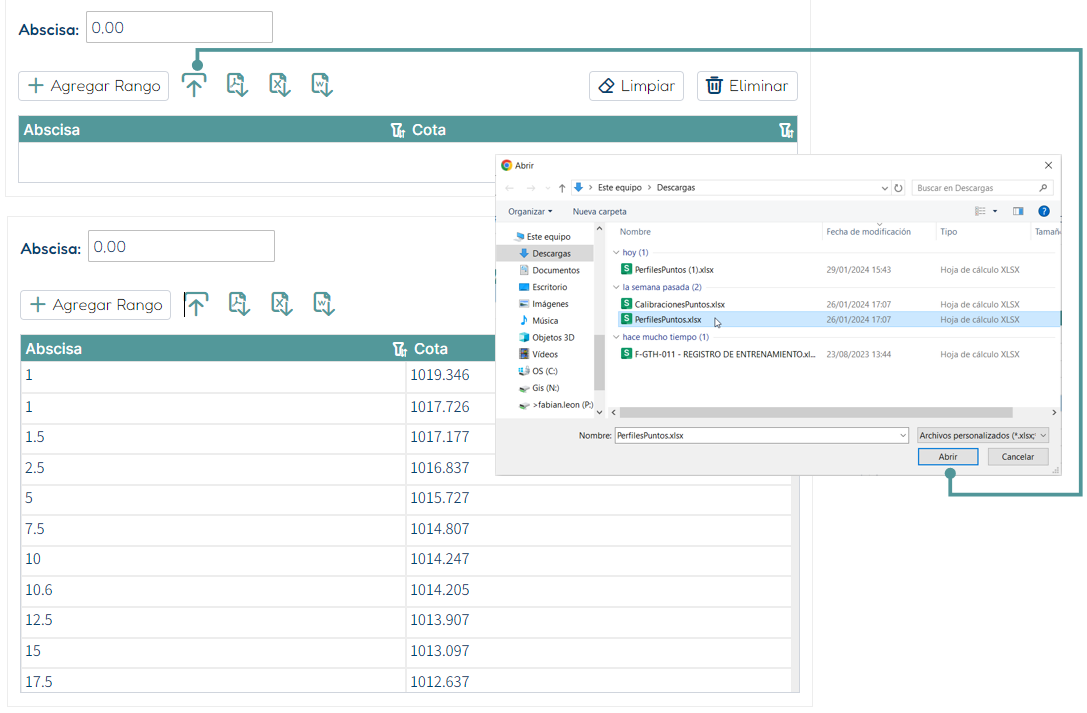The width and height of the screenshot is (1087, 713).
Task: Collapse the 'hace mucho tiempo (1)' group
Action: (616, 337)
